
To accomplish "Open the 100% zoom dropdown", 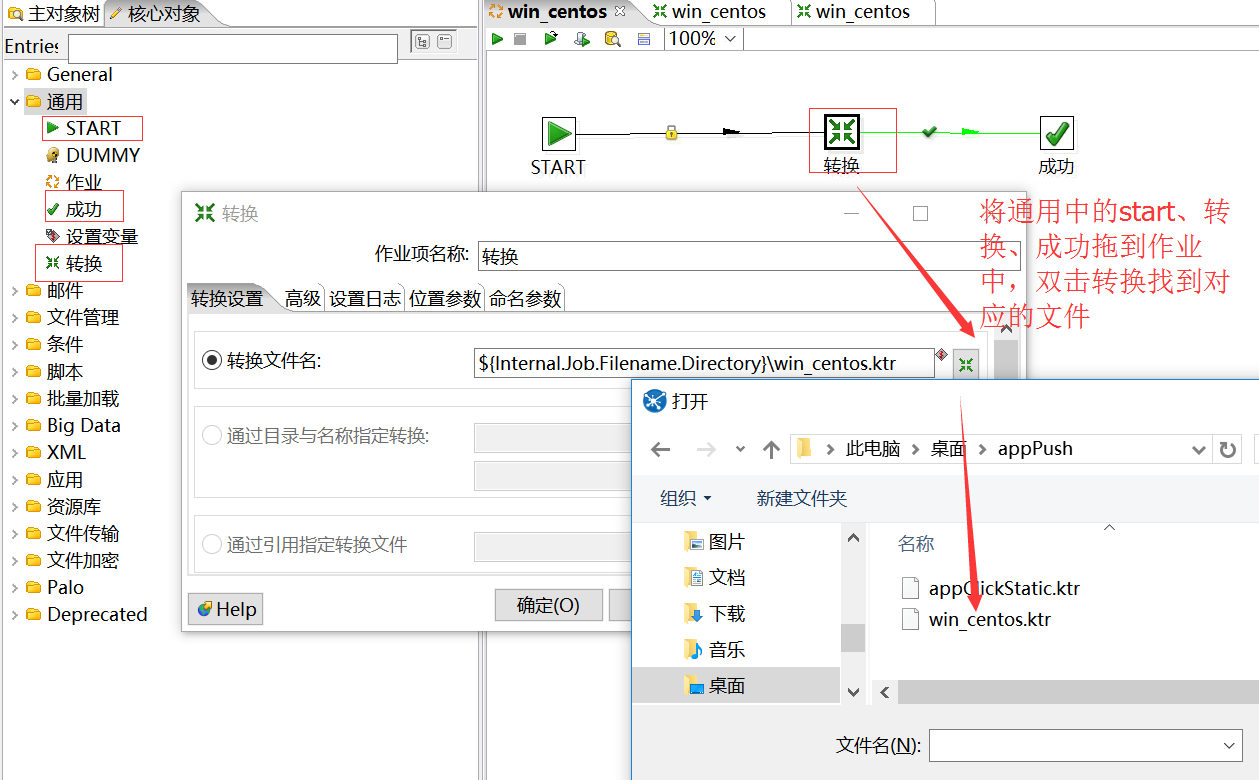I will [x=729, y=39].
